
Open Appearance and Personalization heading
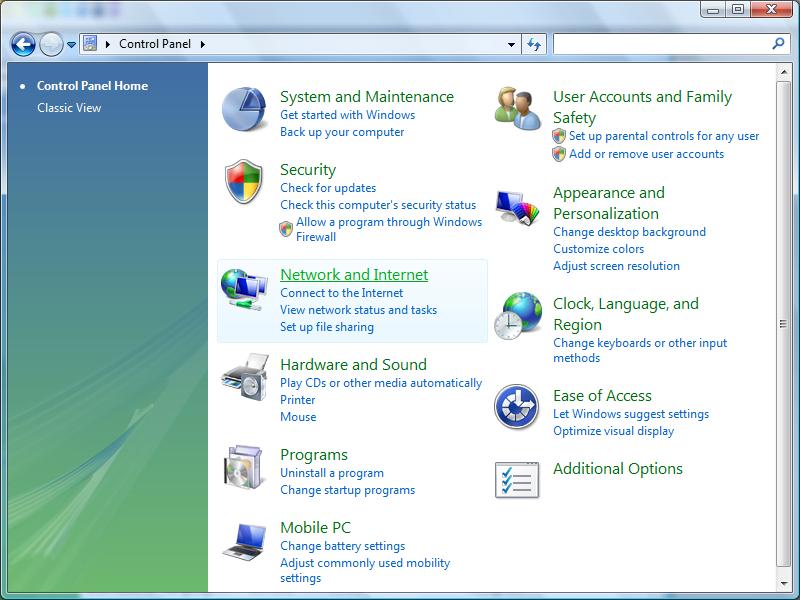click(609, 203)
